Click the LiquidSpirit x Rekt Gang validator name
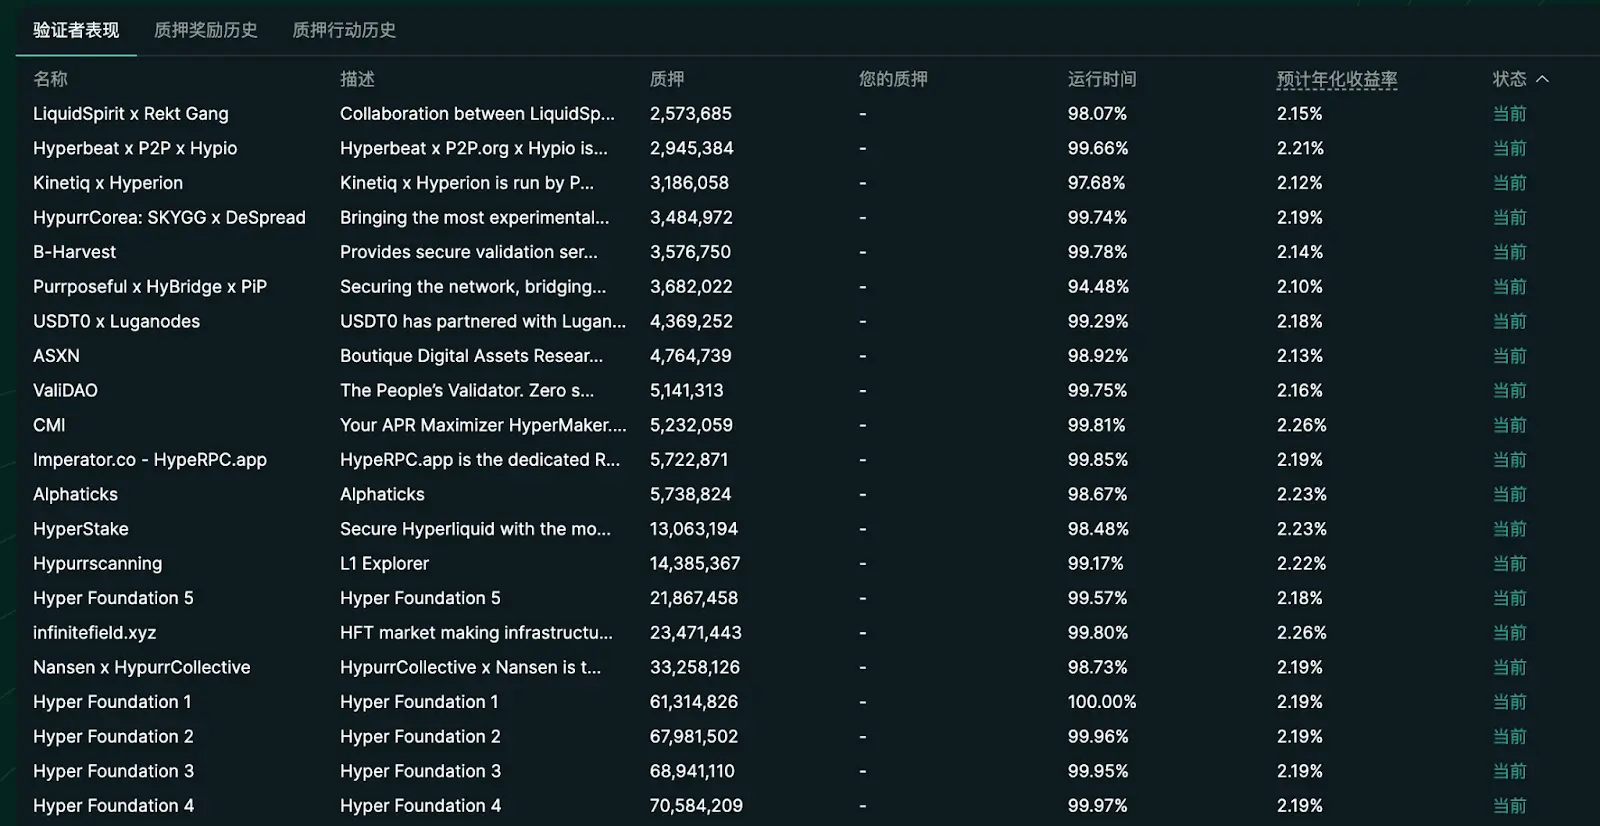This screenshot has height=826, width=1600. coord(130,114)
